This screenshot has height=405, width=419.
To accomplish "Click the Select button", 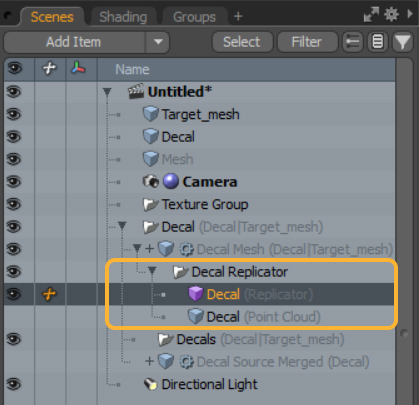I will pyautogui.click(x=242, y=42).
